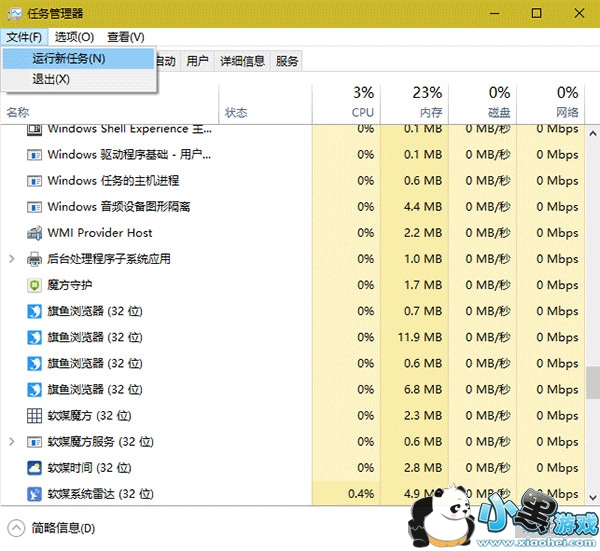Sort by the 状态 column header
The image size is (600, 551).
tap(266, 104)
